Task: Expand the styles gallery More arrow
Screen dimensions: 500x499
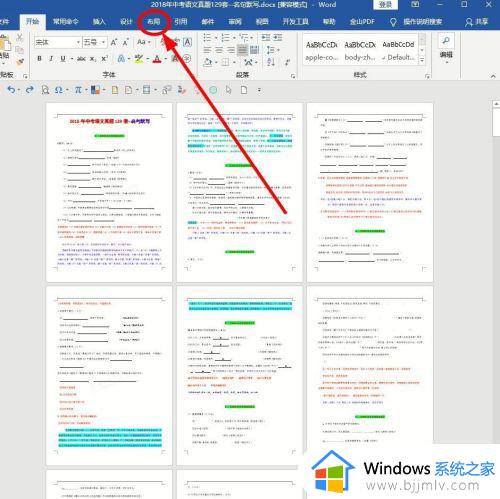Action: [422, 60]
